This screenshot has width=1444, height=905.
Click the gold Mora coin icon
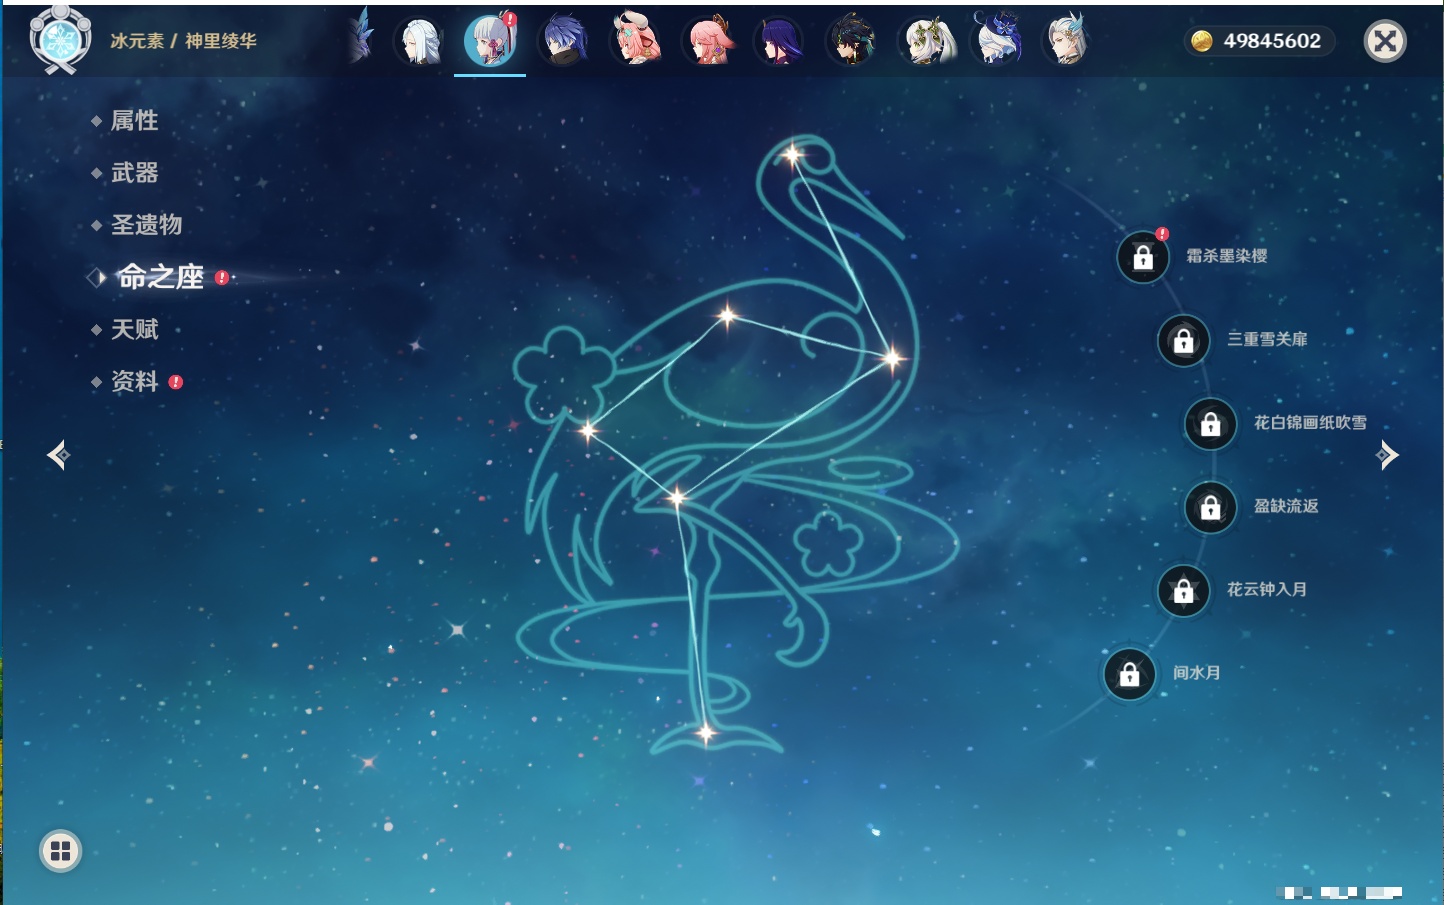click(1201, 41)
